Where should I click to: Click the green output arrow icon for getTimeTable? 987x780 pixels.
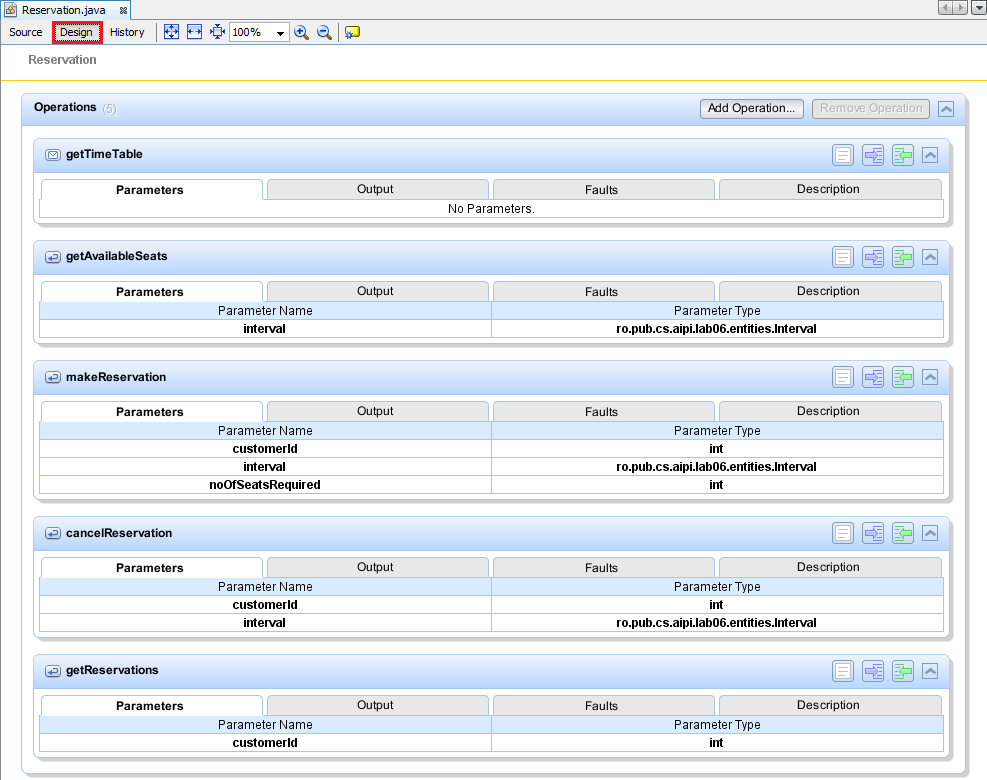point(903,155)
